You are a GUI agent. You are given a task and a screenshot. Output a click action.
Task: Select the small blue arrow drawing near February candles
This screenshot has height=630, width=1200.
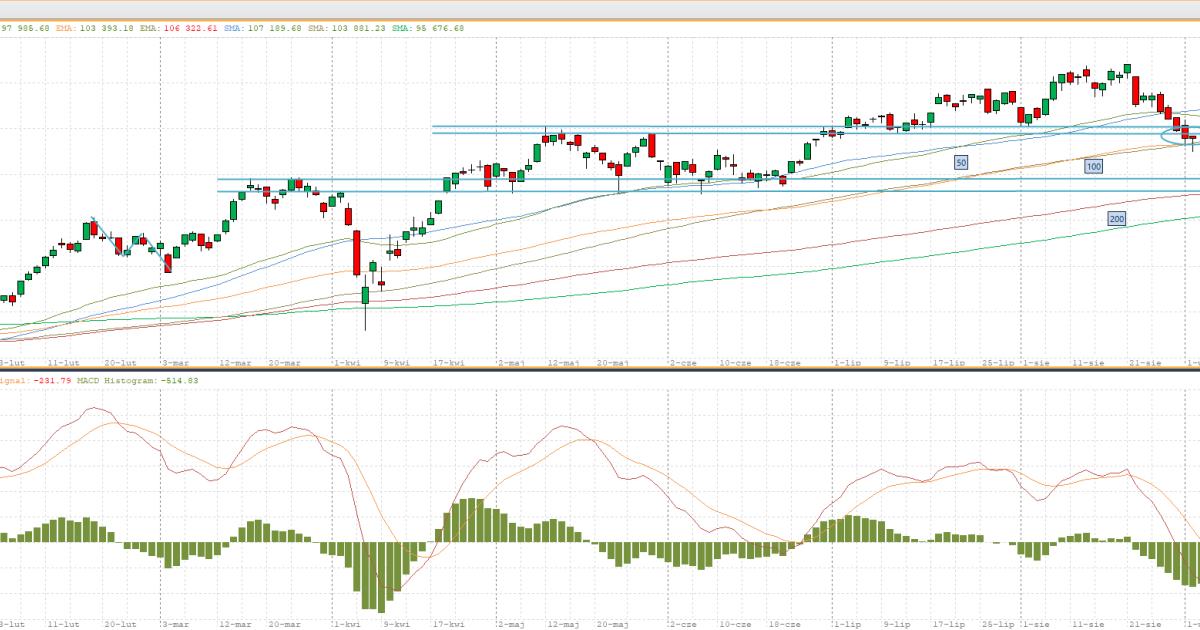point(98,226)
